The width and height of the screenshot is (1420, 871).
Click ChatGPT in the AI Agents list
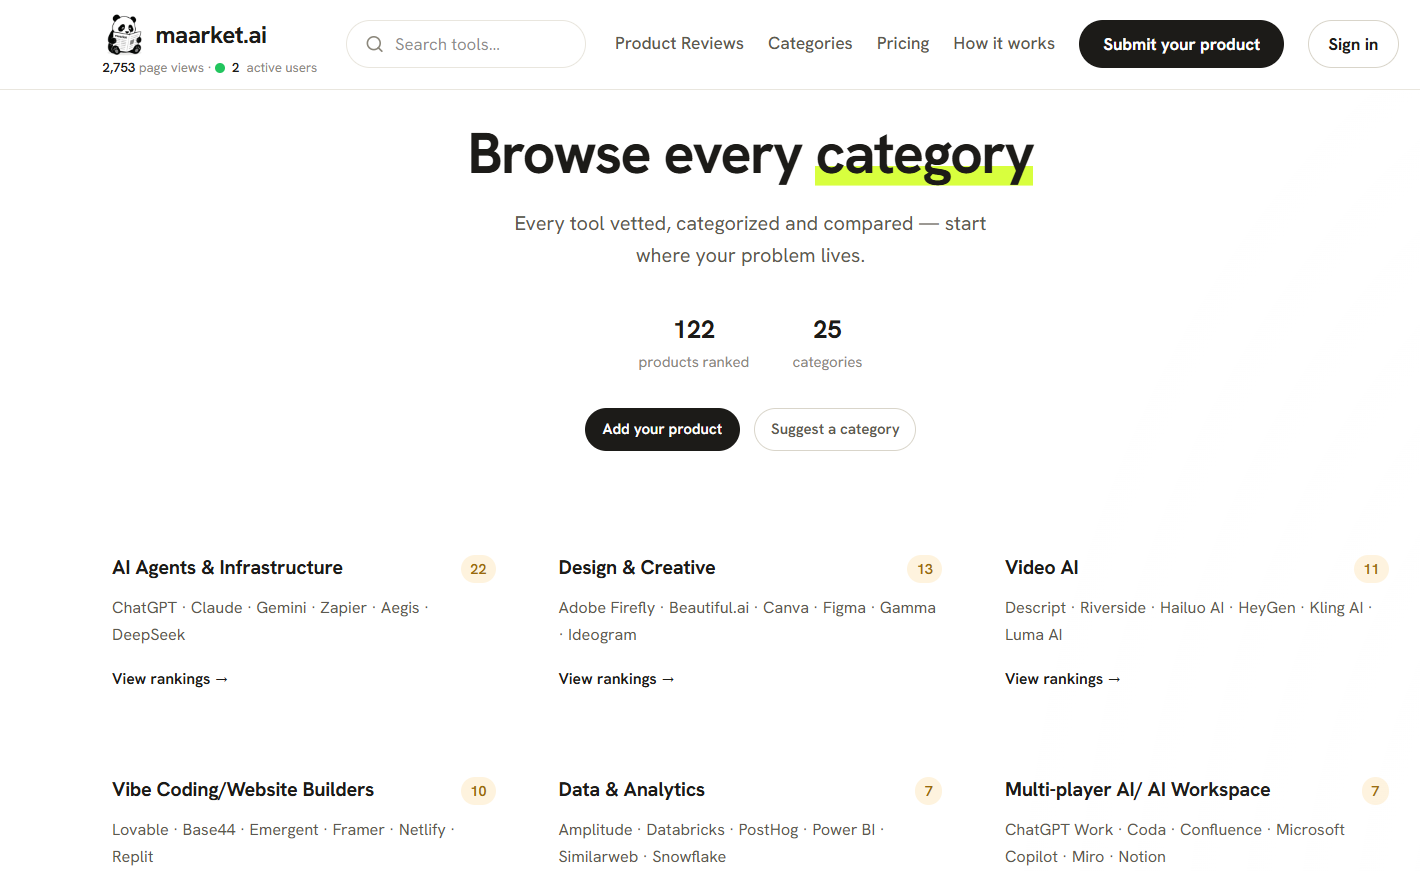[144, 608]
